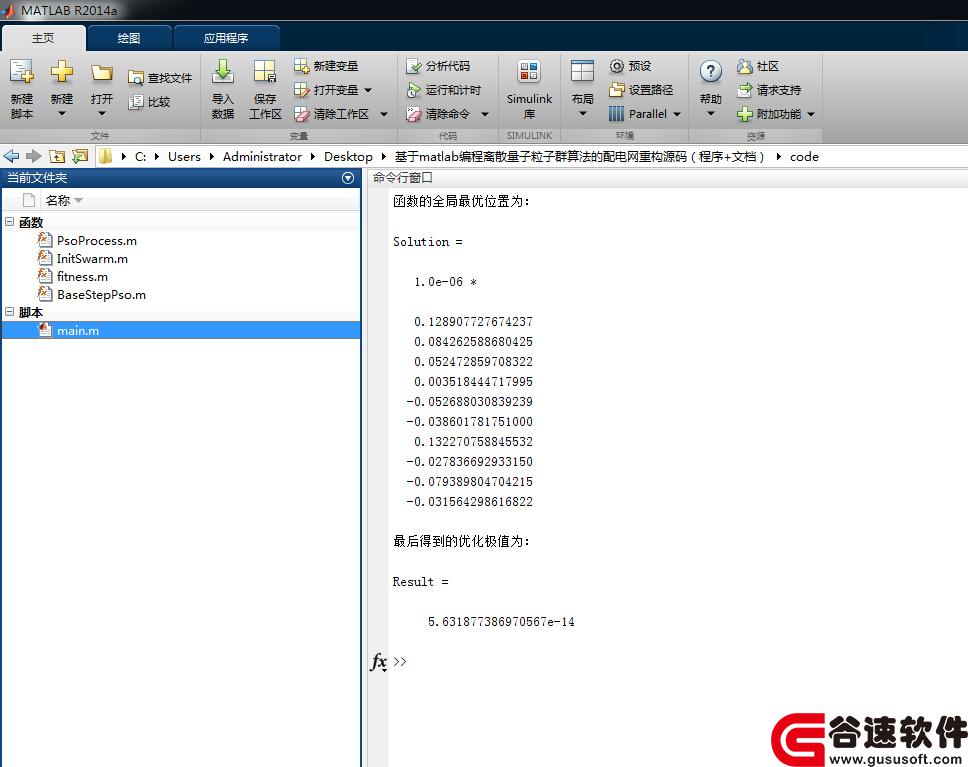Click the Help (帮助) question mark icon
This screenshot has height=767, width=968.
point(711,72)
